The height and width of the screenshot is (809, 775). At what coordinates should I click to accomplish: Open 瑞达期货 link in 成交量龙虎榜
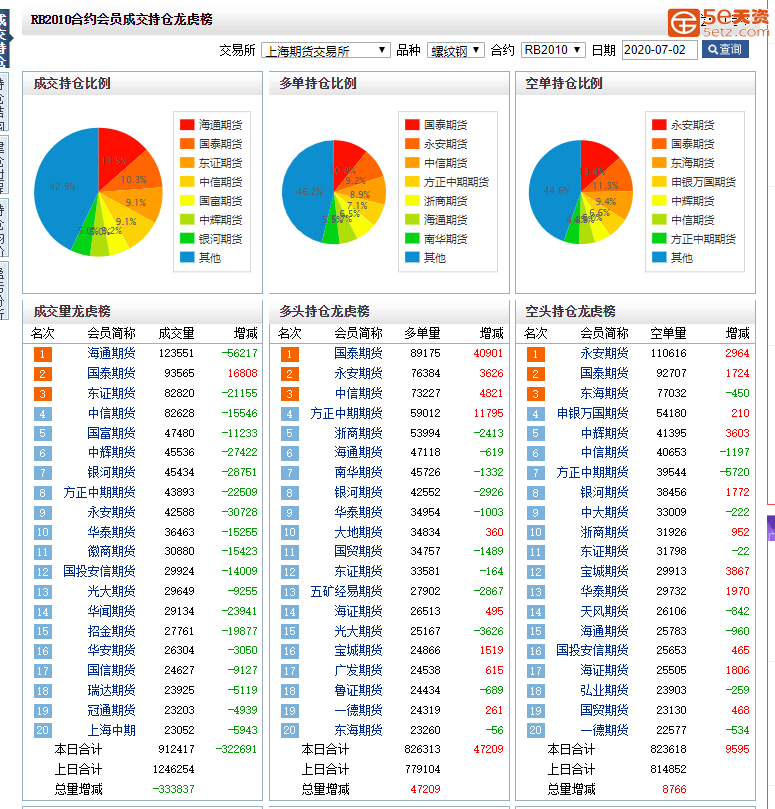tap(111, 691)
